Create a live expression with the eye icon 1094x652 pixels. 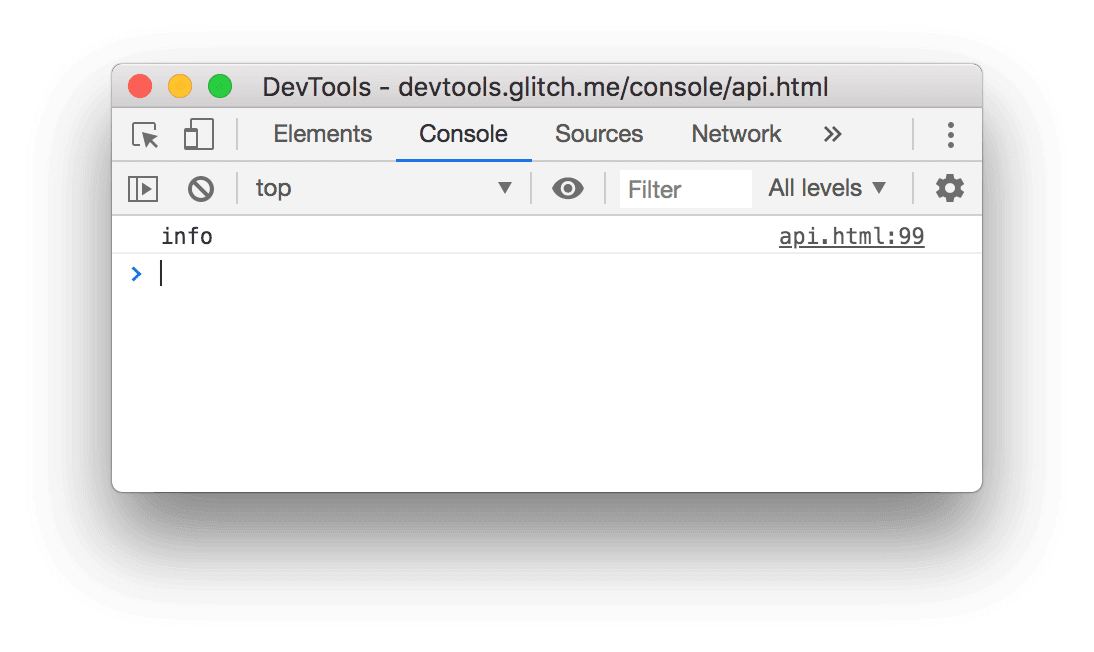point(568,188)
